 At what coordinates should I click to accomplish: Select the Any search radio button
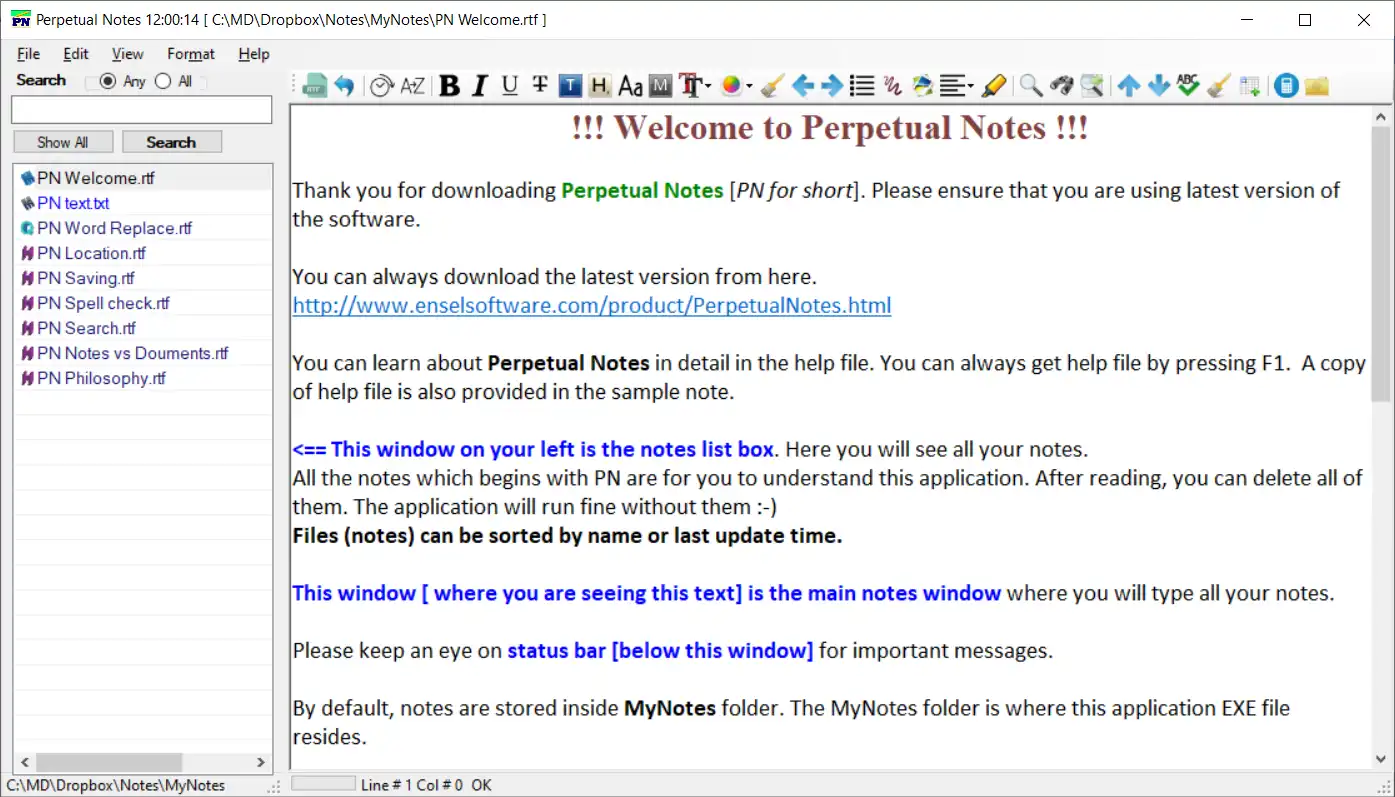tap(108, 81)
